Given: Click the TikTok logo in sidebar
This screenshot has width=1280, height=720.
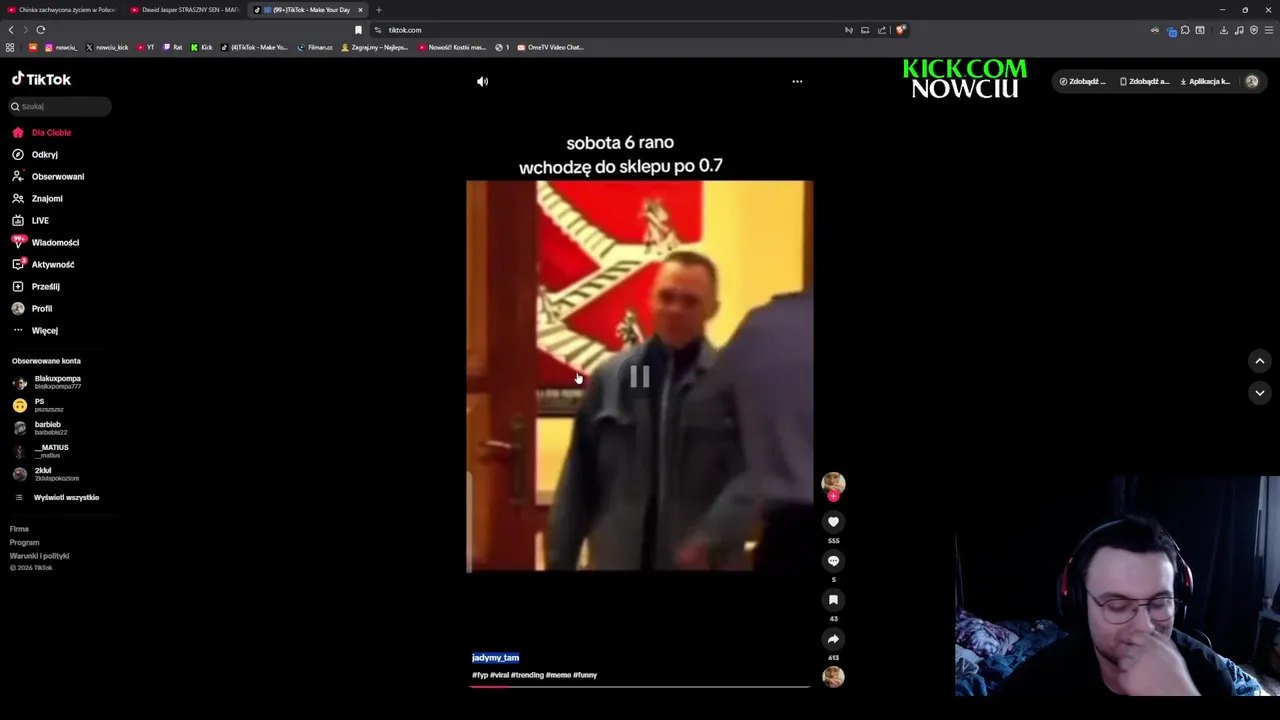Looking at the screenshot, I should 41,79.
